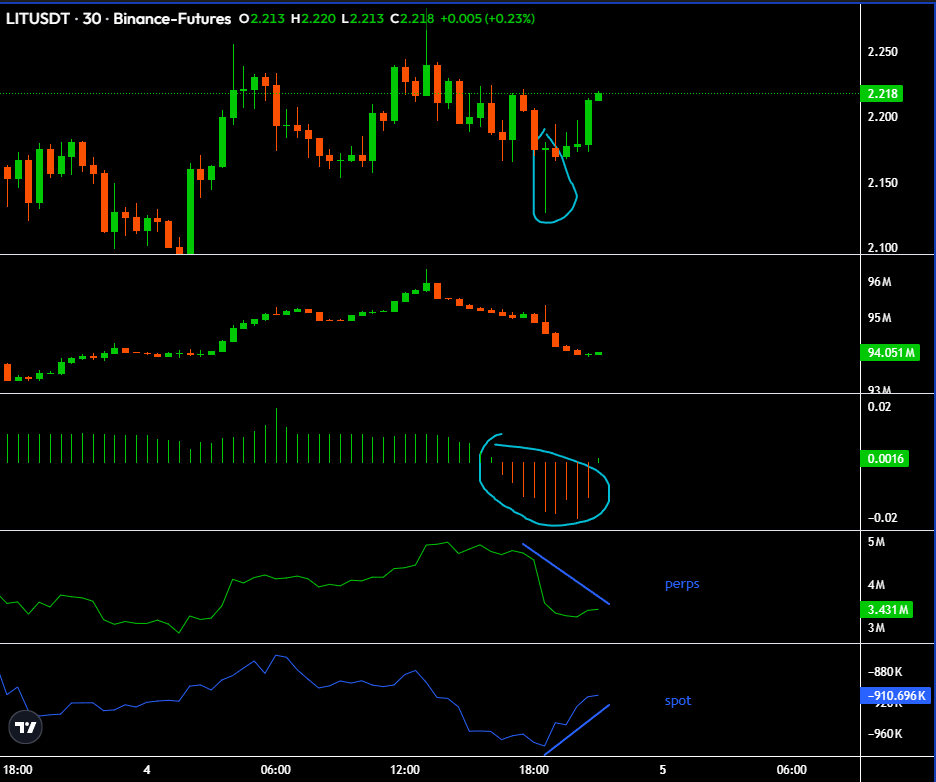Click the open interest value 94.051M

[891, 353]
